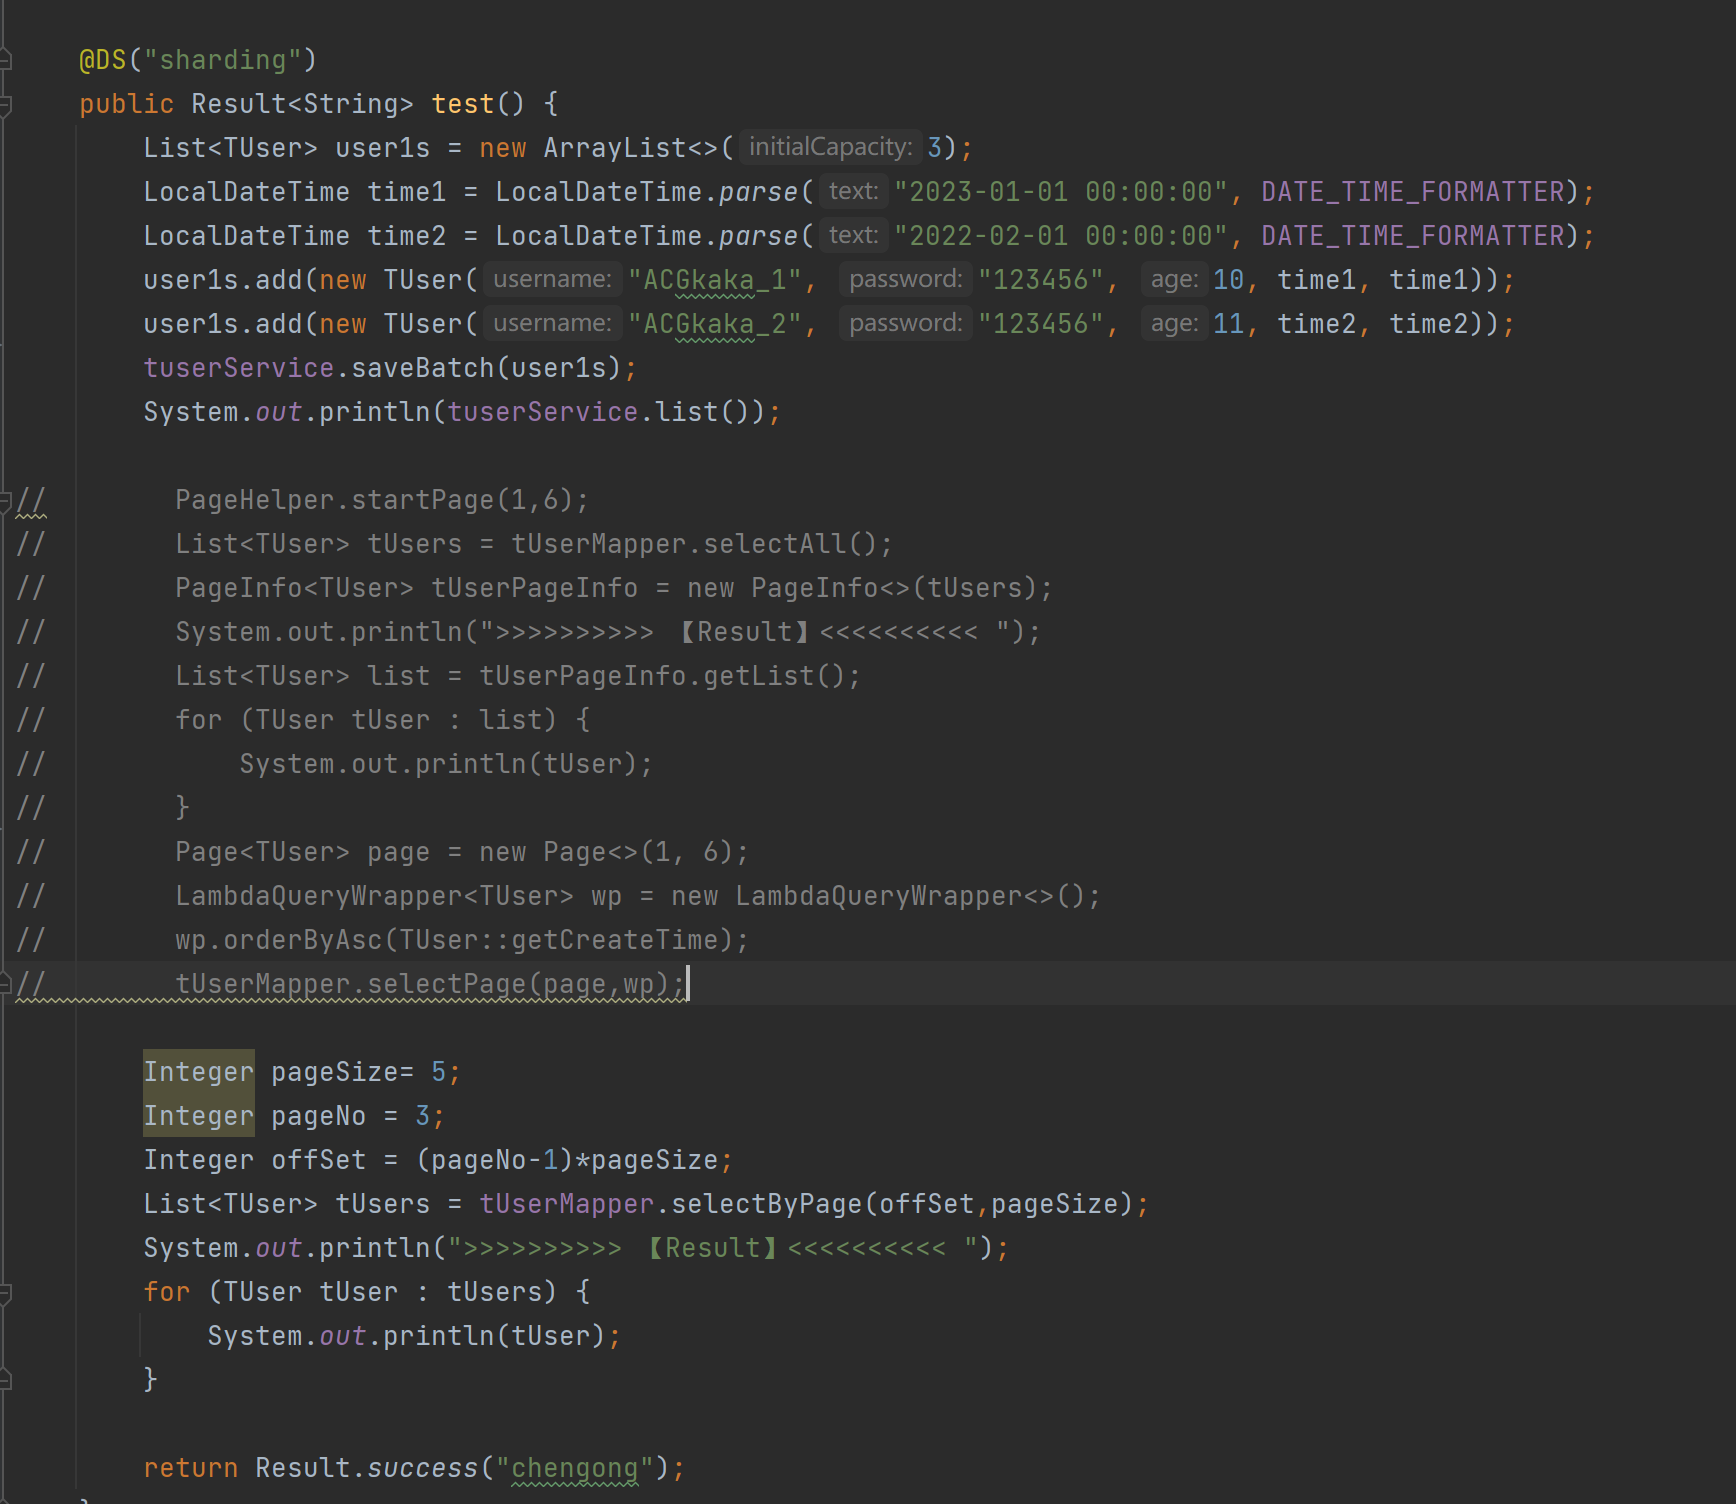The width and height of the screenshot is (1736, 1504).
Task: Click the highlighted Integer keyword beside pageSize
Action: pyautogui.click(x=198, y=1071)
